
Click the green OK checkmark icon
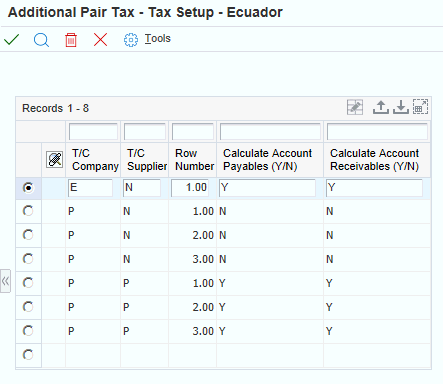(11, 40)
